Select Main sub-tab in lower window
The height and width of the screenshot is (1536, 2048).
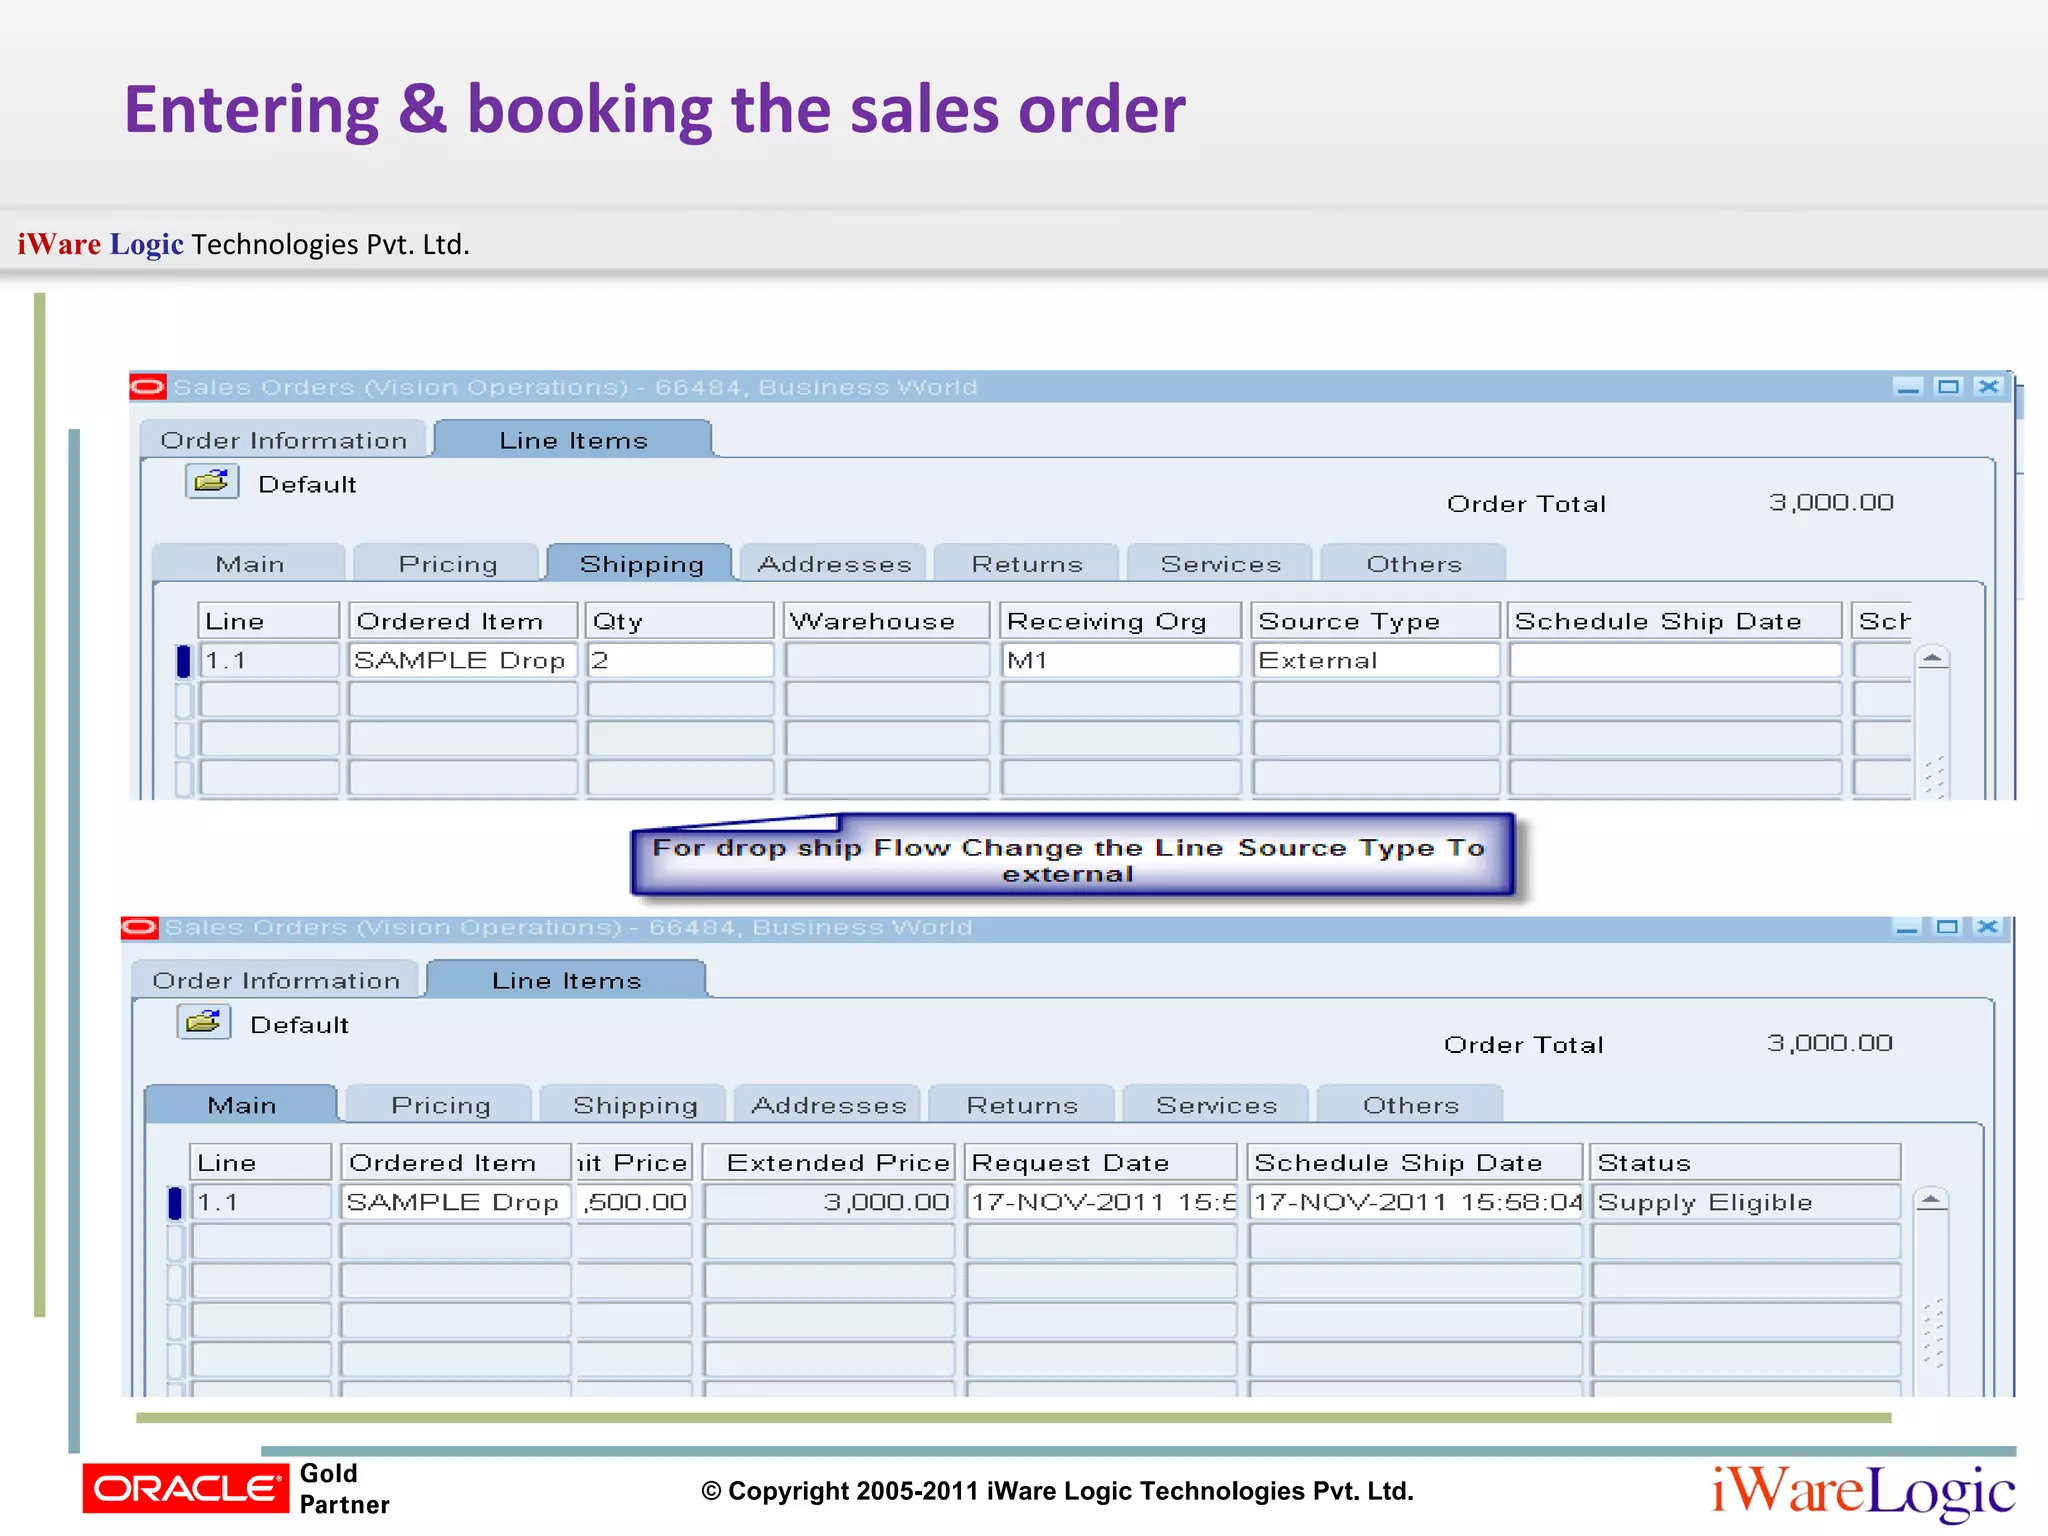241,1104
